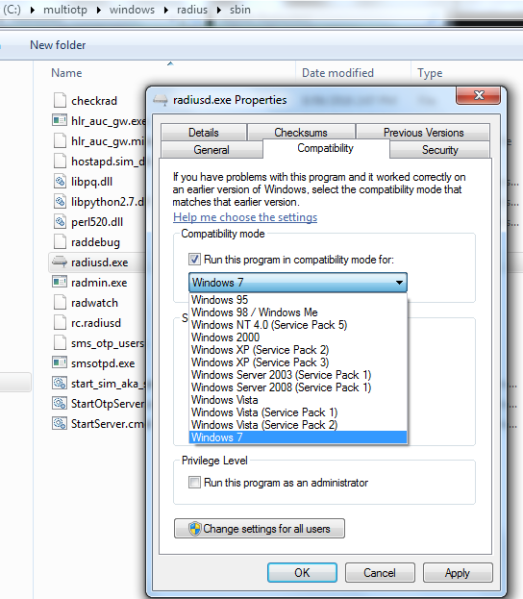Choose Windows Server 2008 (Service Pack 1)
Screen dimensions: 523x599
click(x=298, y=387)
